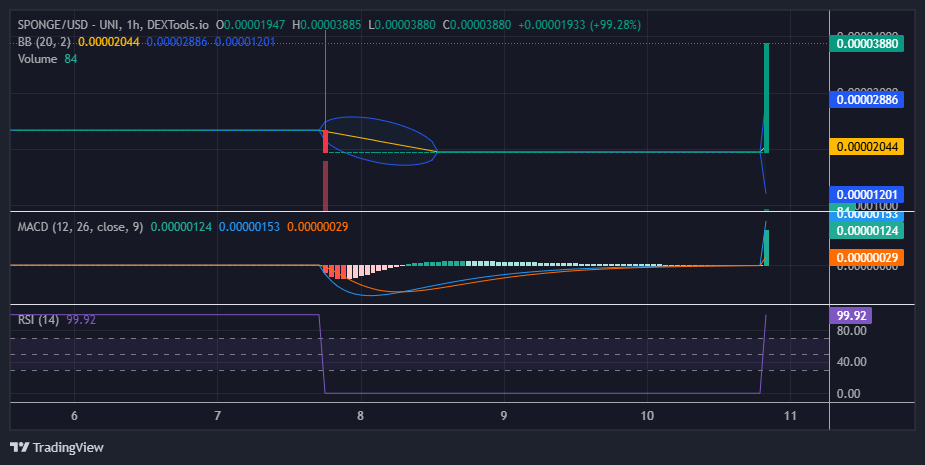The width and height of the screenshot is (925, 465).
Task: Click the SPONGE/USD symbol title in legend
Action: 113,25
